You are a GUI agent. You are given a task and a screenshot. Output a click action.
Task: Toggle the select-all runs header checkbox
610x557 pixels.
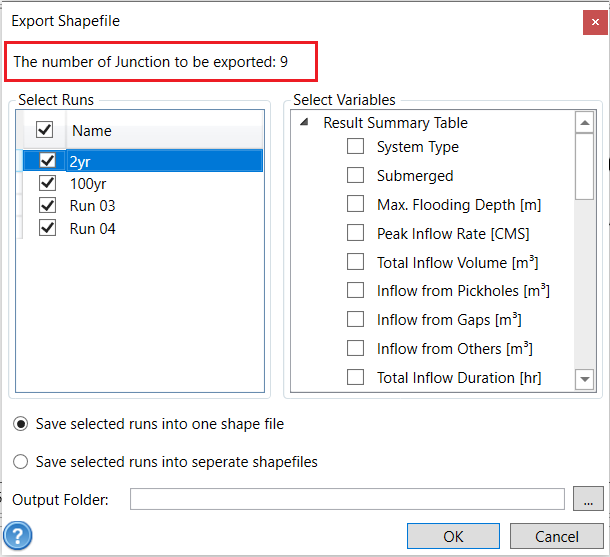coord(45,130)
